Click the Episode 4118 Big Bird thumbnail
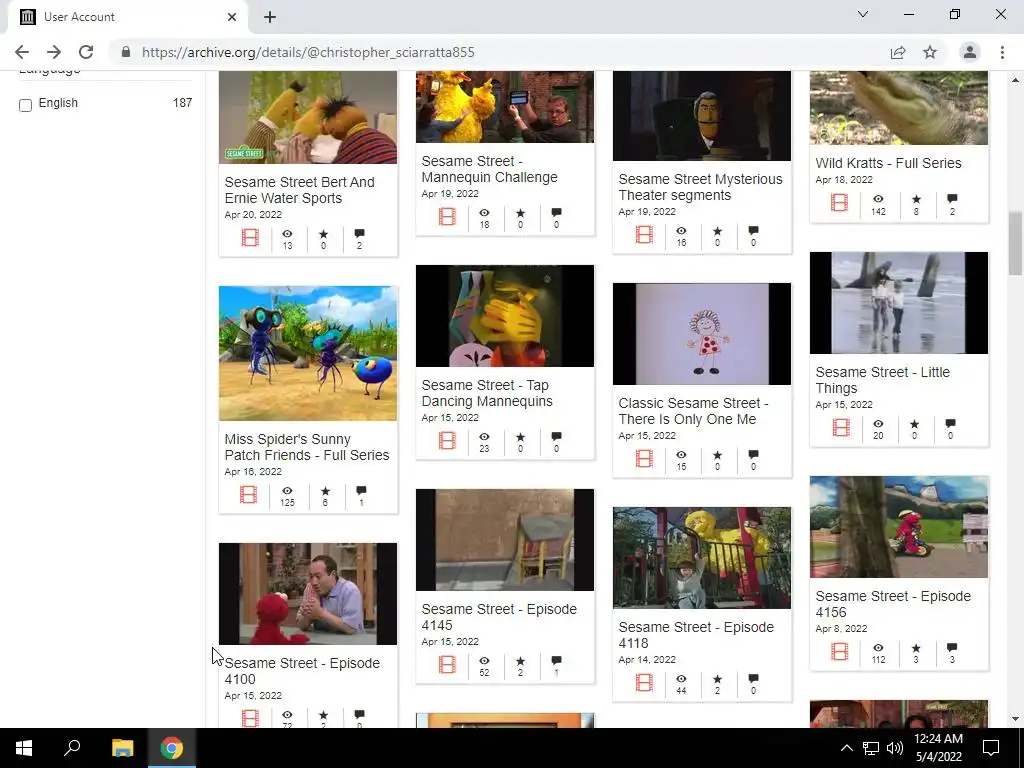Viewport: 1024px width, 768px height. pyautogui.click(x=702, y=558)
